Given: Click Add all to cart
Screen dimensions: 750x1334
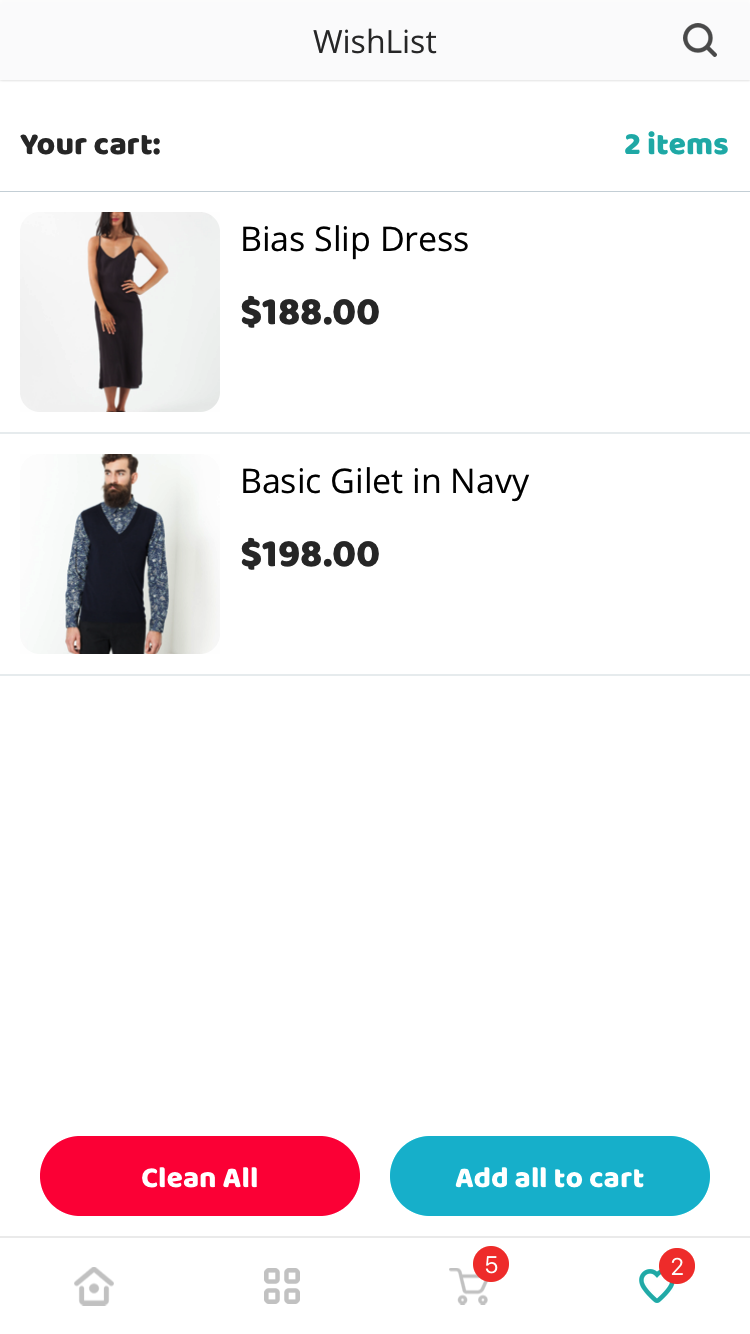Looking at the screenshot, I should pyautogui.click(x=549, y=1176).
